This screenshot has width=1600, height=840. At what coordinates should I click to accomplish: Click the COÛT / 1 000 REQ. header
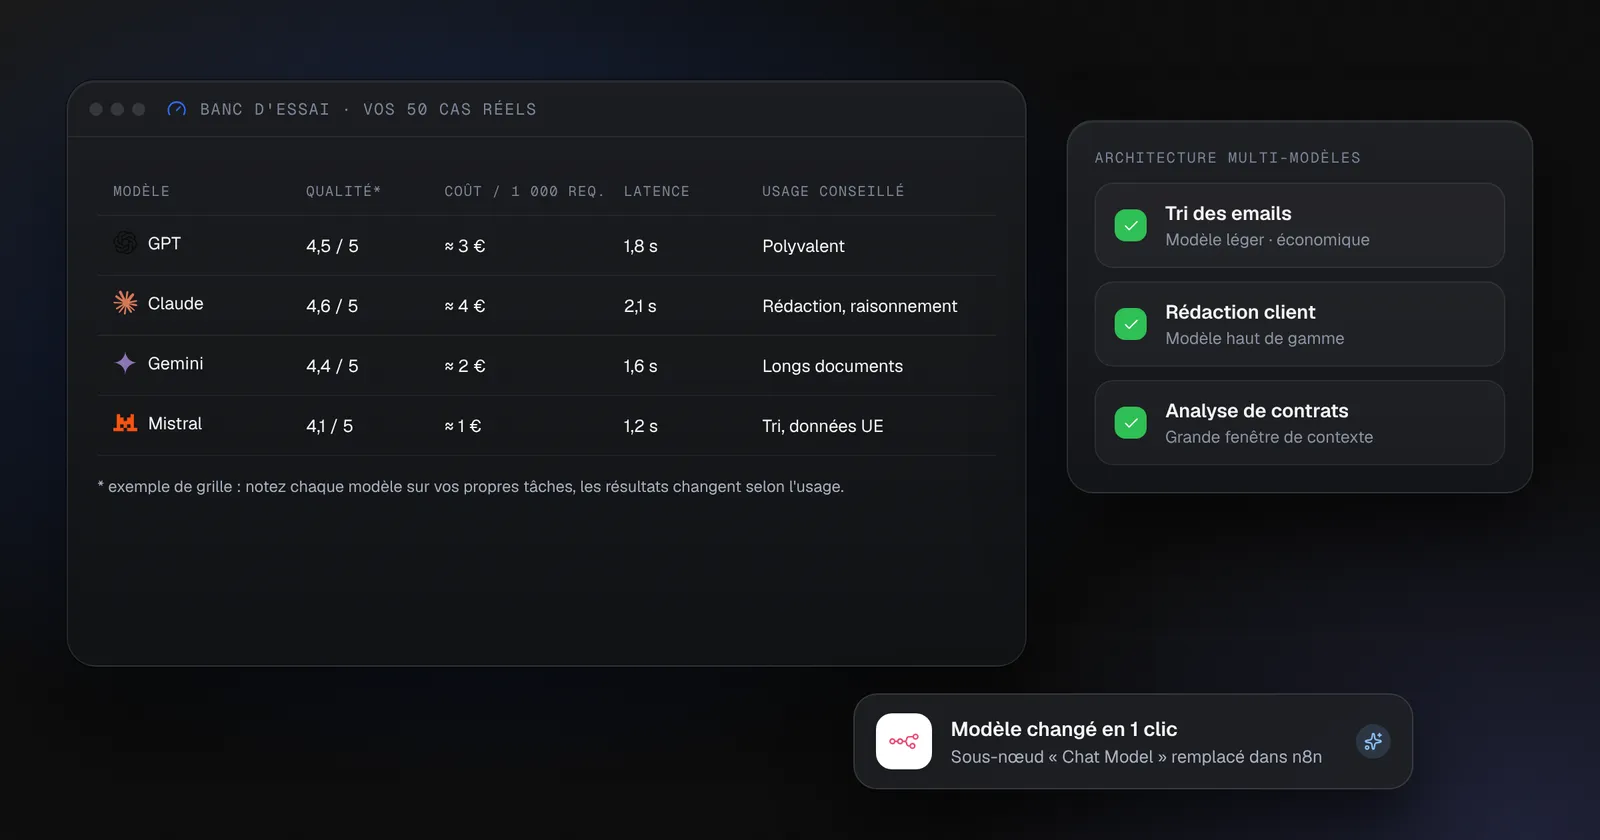click(524, 191)
